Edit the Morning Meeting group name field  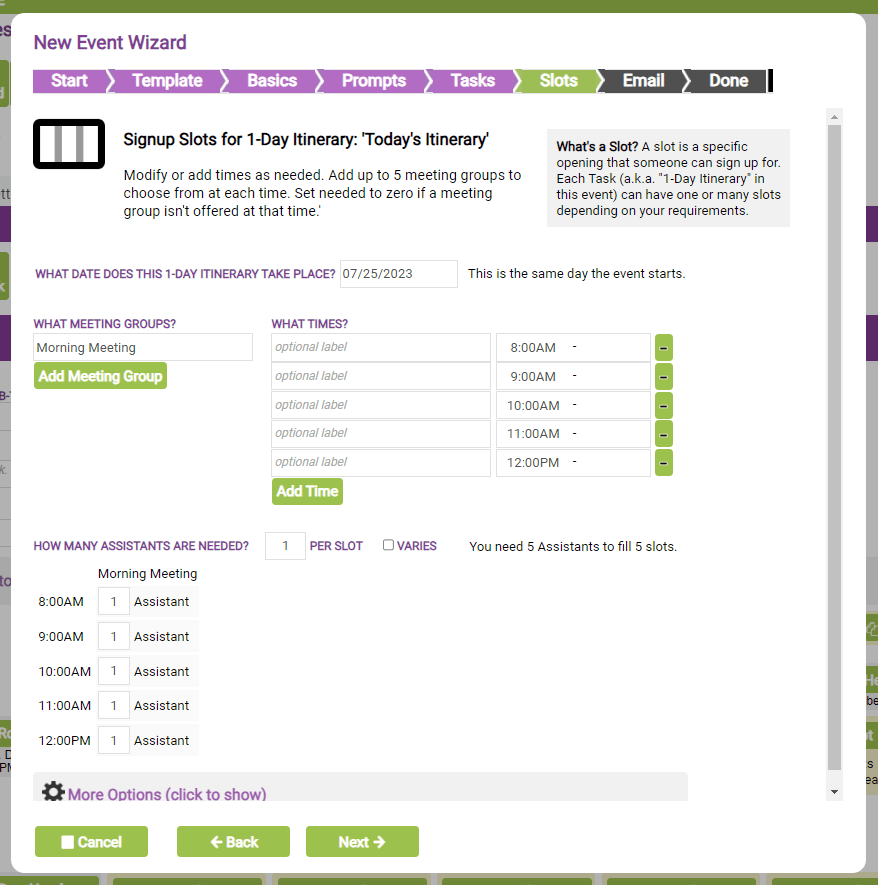click(x=142, y=347)
